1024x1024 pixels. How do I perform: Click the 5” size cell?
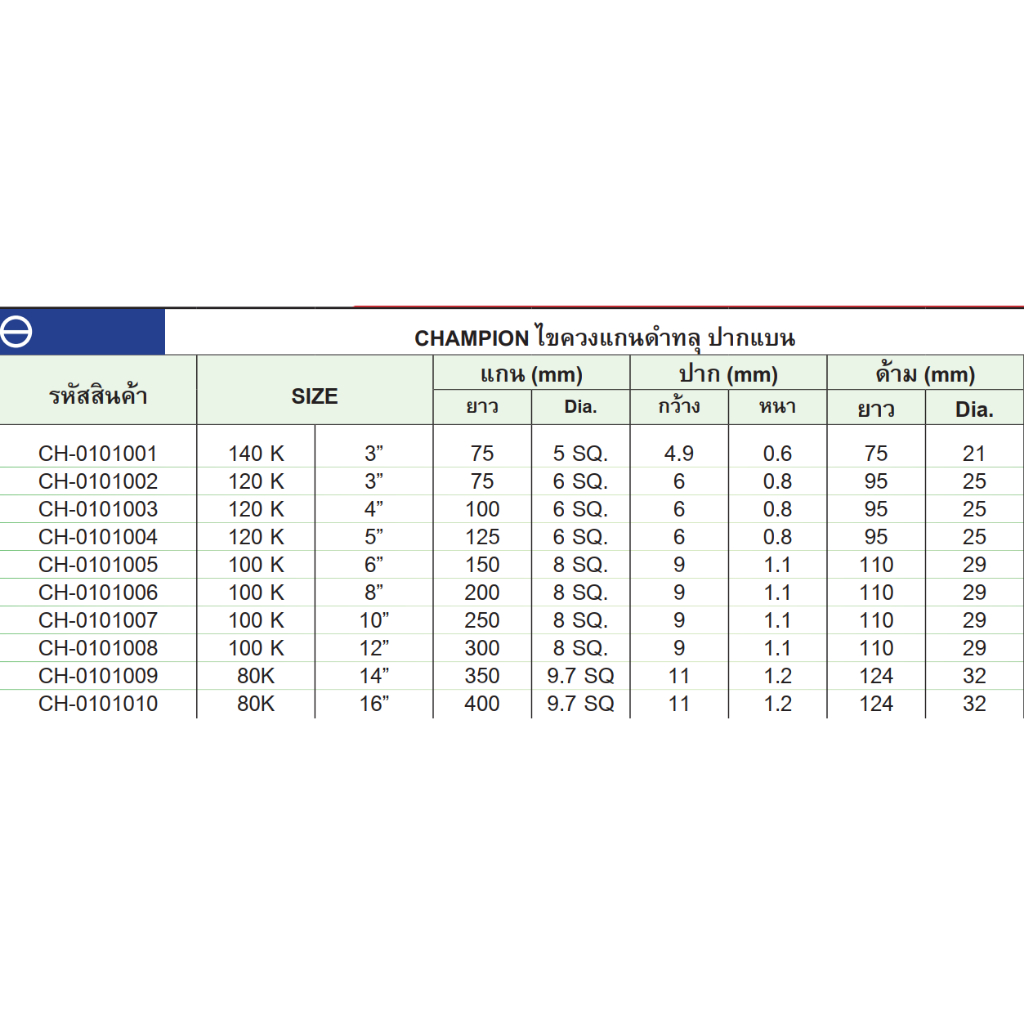tap(374, 537)
